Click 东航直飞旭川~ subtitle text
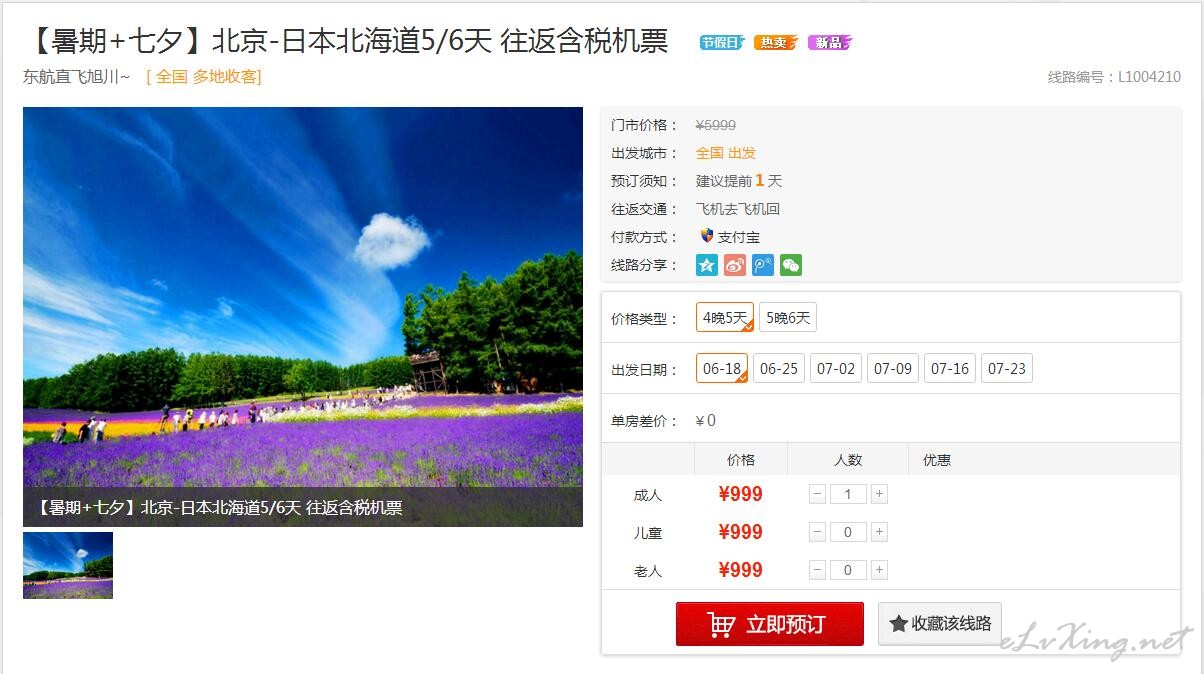This screenshot has height=674, width=1204. click(x=77, y=76)
